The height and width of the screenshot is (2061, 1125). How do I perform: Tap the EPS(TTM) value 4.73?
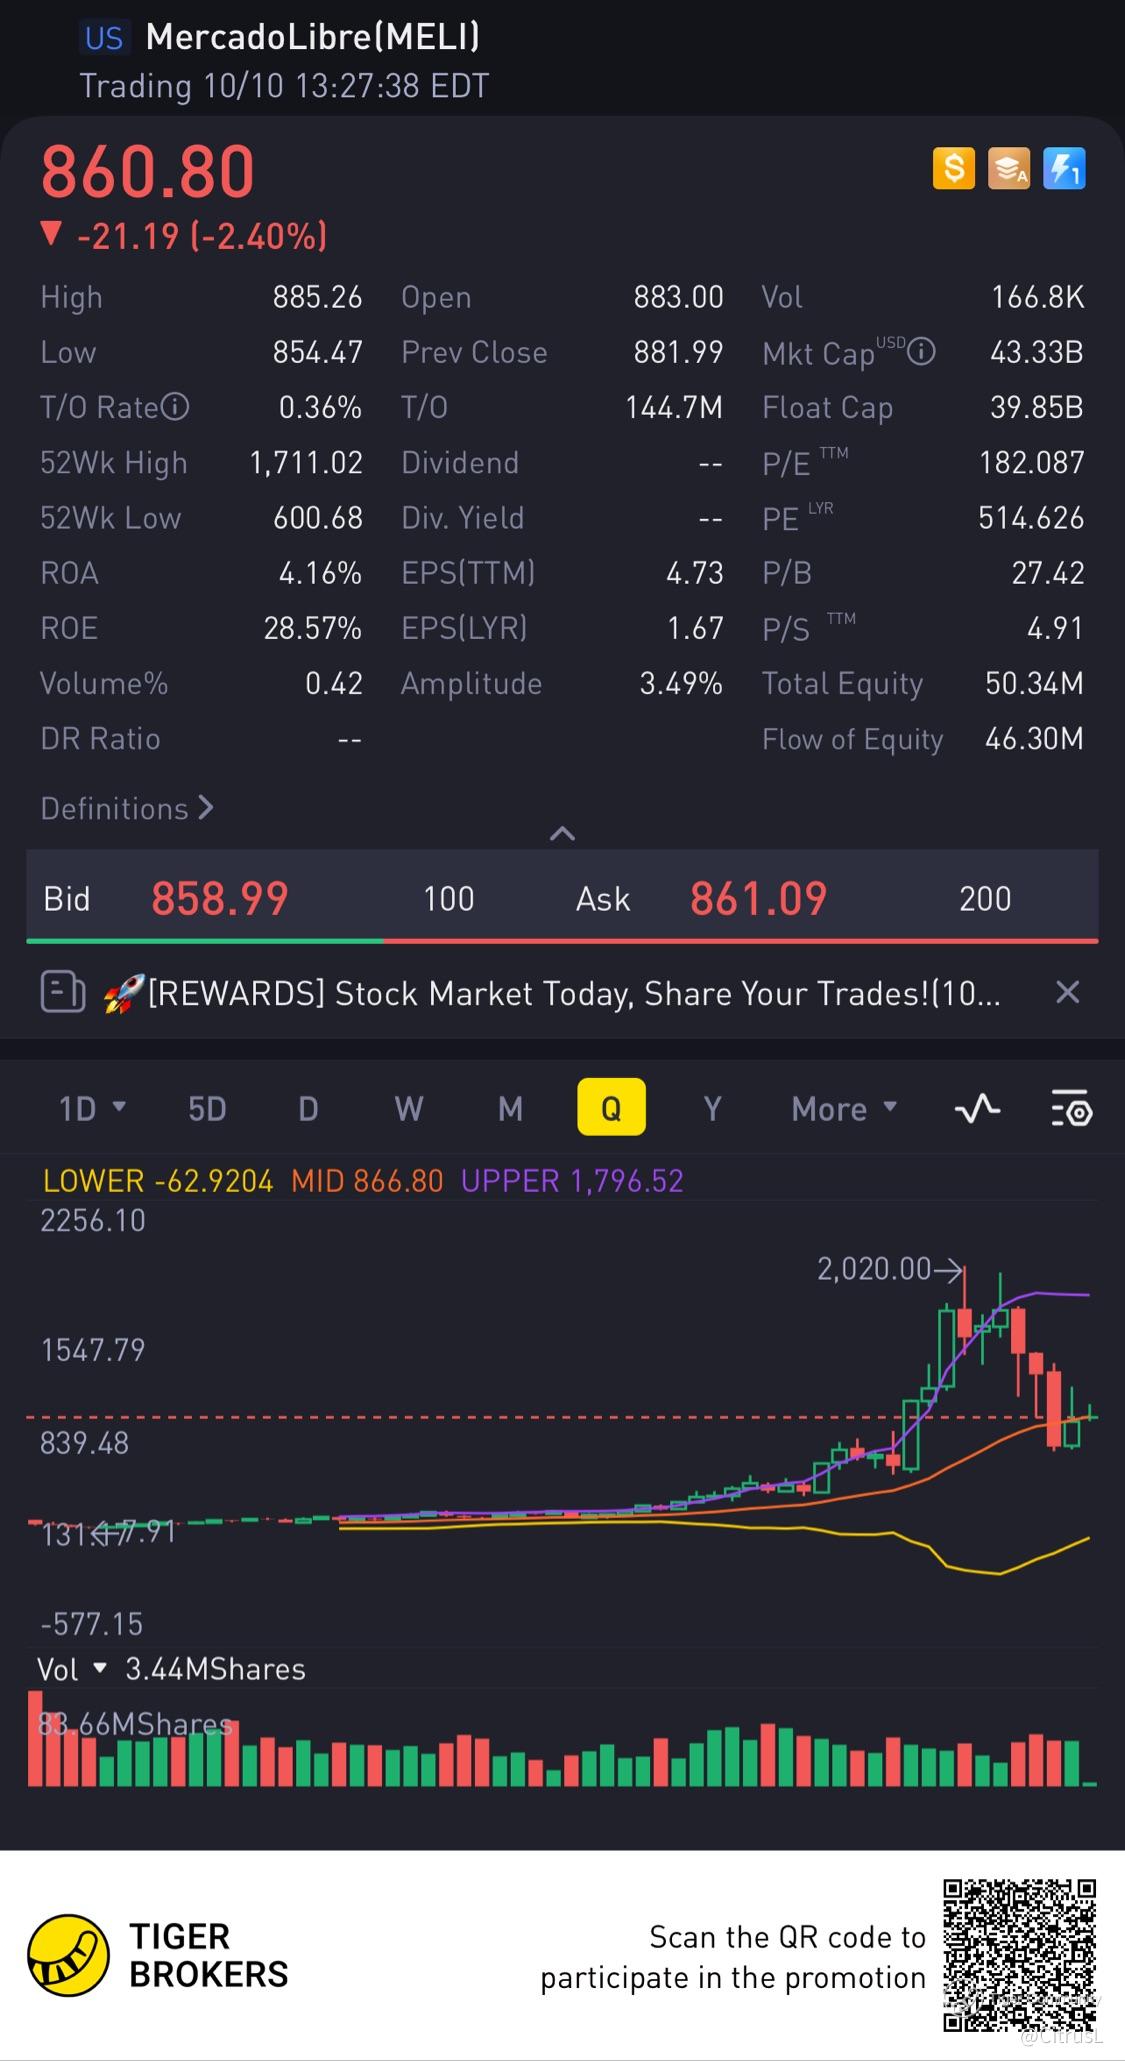point(695,573)
